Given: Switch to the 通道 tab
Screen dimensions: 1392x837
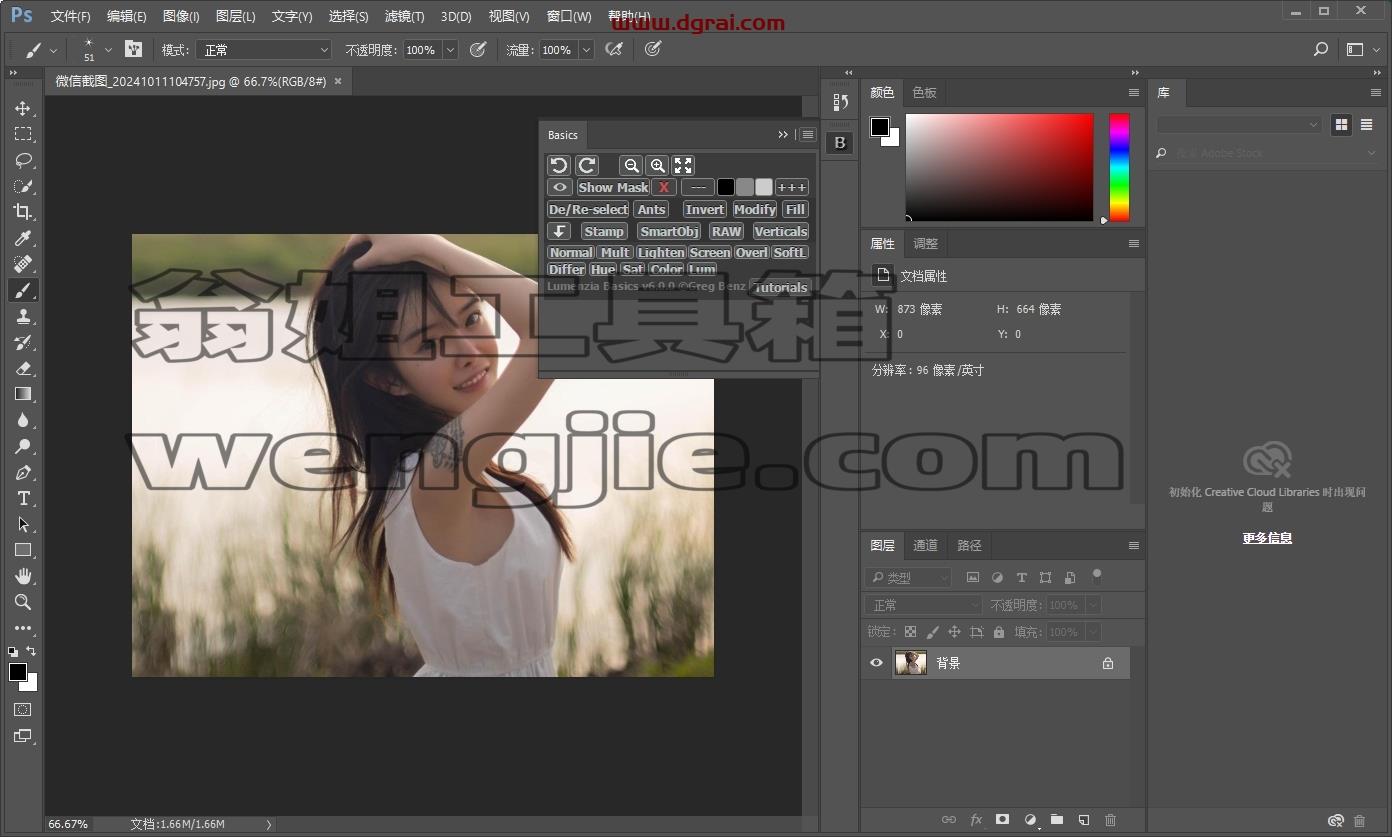Looking at the screenshot, I should click(x=926, y=545).
